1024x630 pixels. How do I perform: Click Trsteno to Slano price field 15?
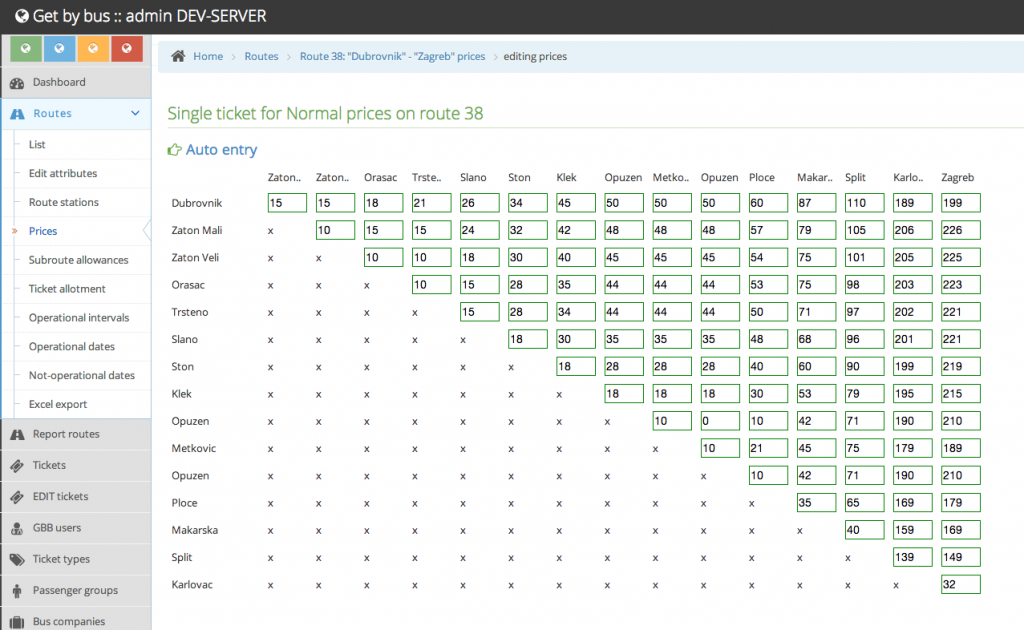click(x=479, y=312)
